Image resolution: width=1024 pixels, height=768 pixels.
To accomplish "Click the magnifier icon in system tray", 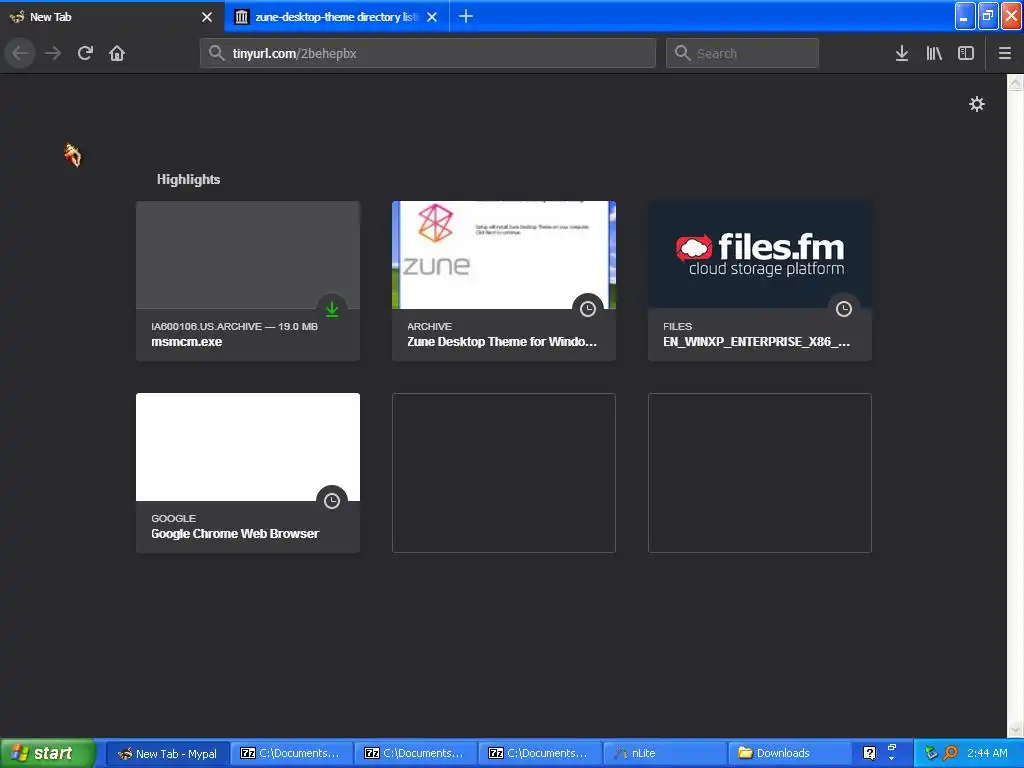I will coord(950,753).
